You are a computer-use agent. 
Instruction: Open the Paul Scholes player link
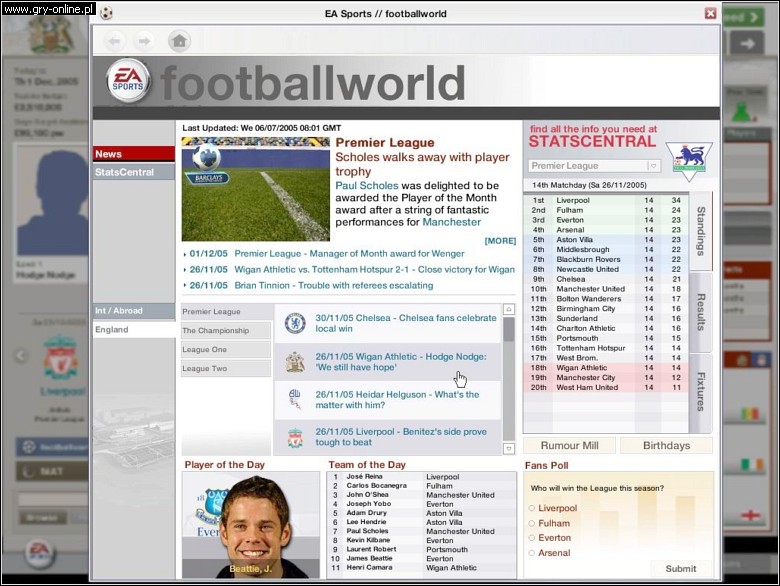(x=367, y=186)
